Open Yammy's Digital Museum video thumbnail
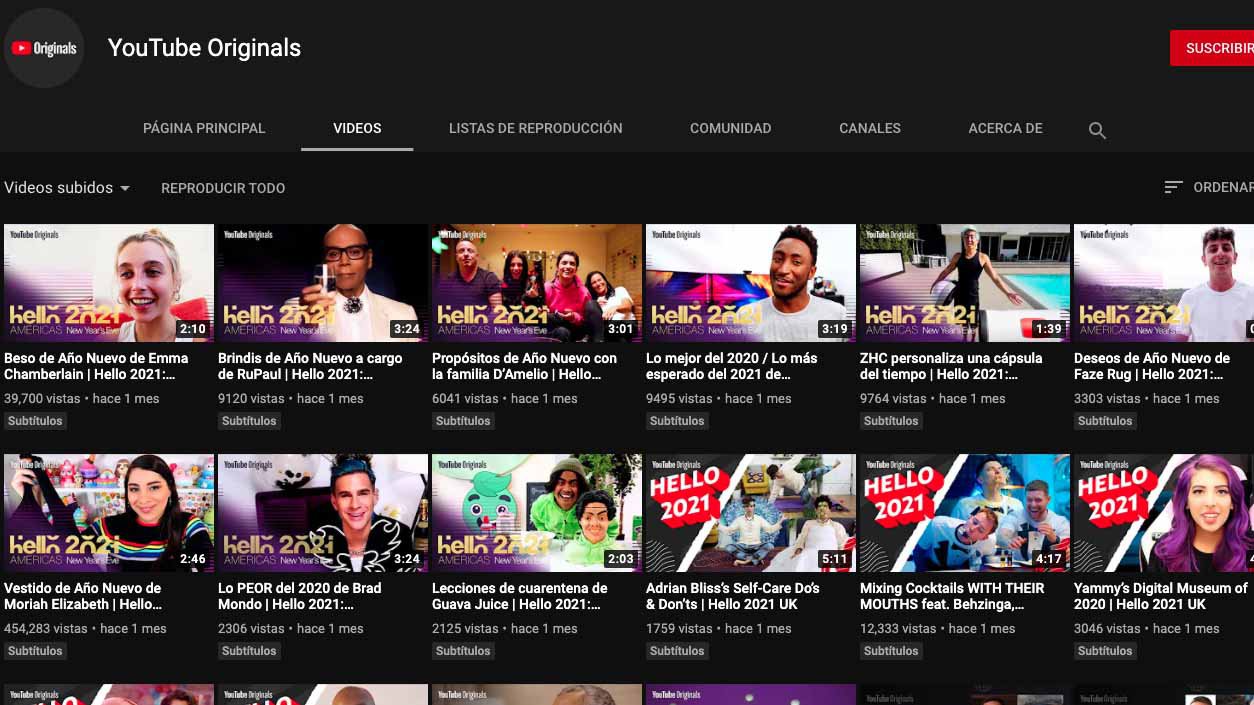 tap(1164, 513)
